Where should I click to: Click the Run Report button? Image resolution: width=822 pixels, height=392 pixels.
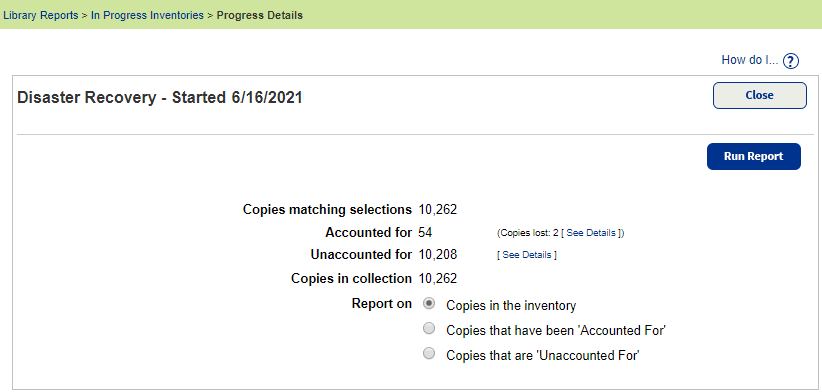pos(754,156)
